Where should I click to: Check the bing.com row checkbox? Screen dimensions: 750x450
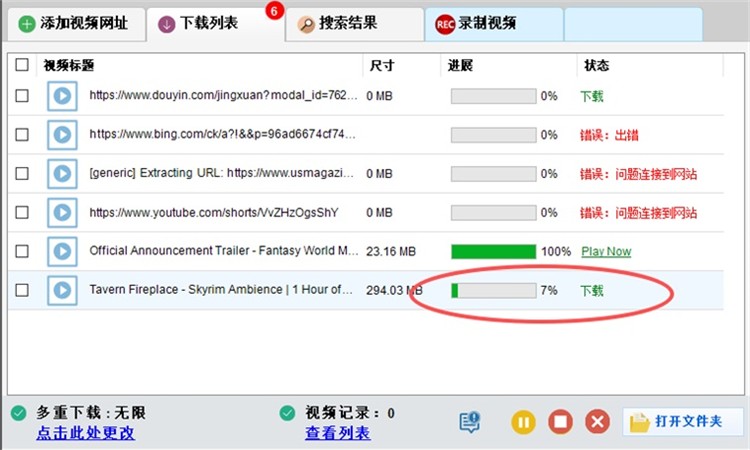(22, 135)
